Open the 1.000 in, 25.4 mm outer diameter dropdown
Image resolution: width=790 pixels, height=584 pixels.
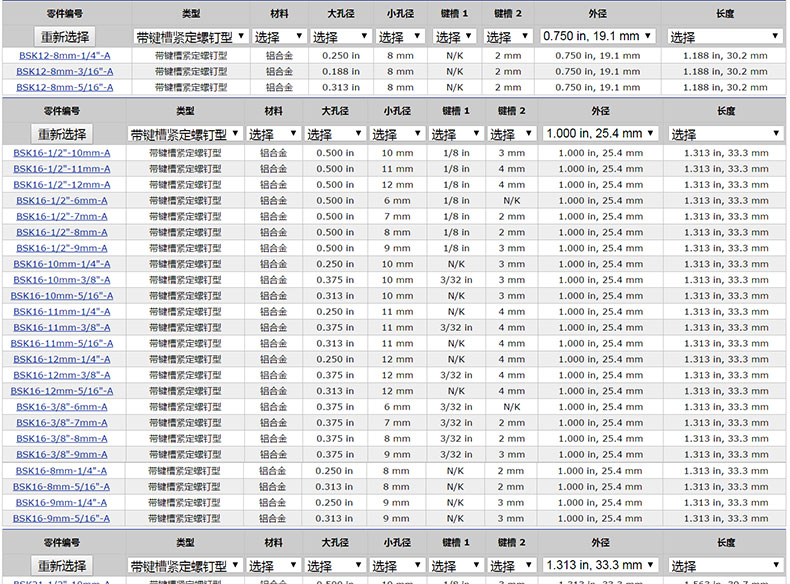(600, 133)
